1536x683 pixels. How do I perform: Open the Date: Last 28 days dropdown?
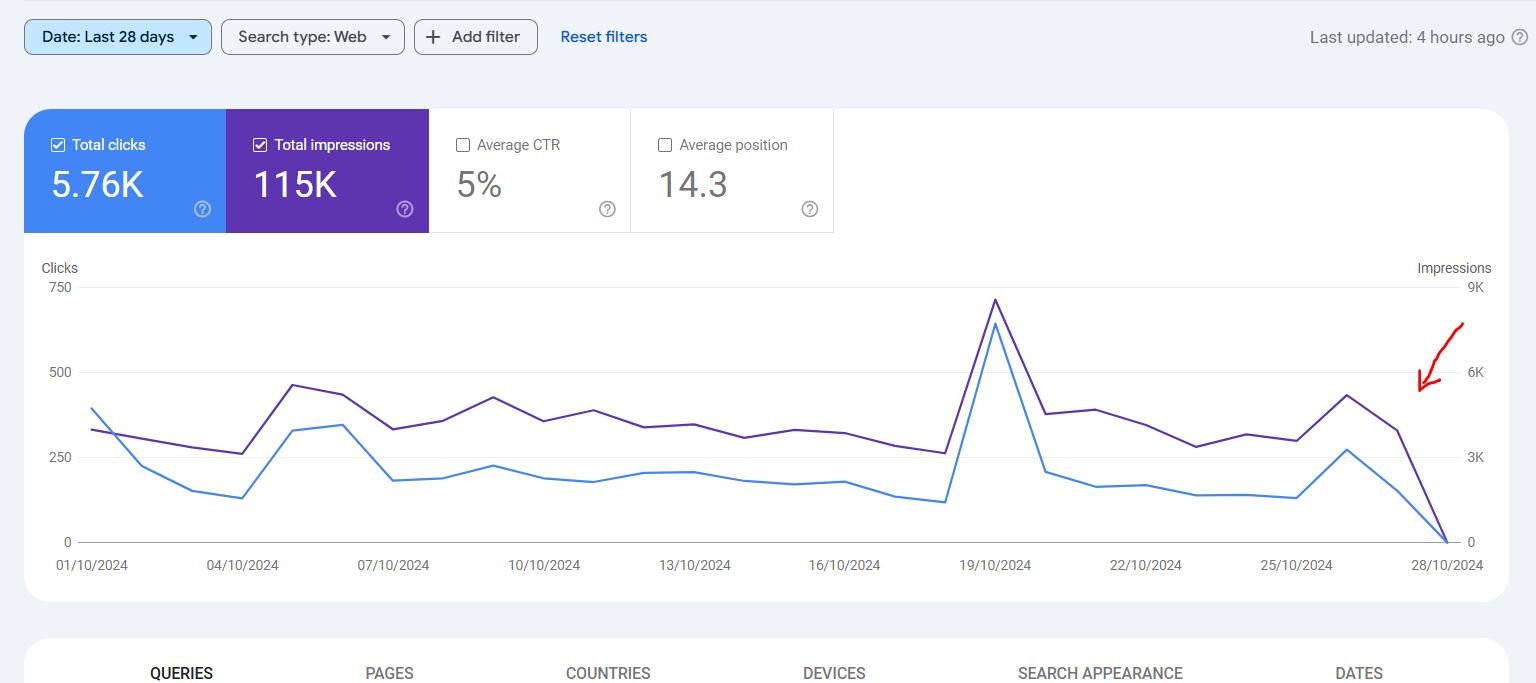point(118,37)
